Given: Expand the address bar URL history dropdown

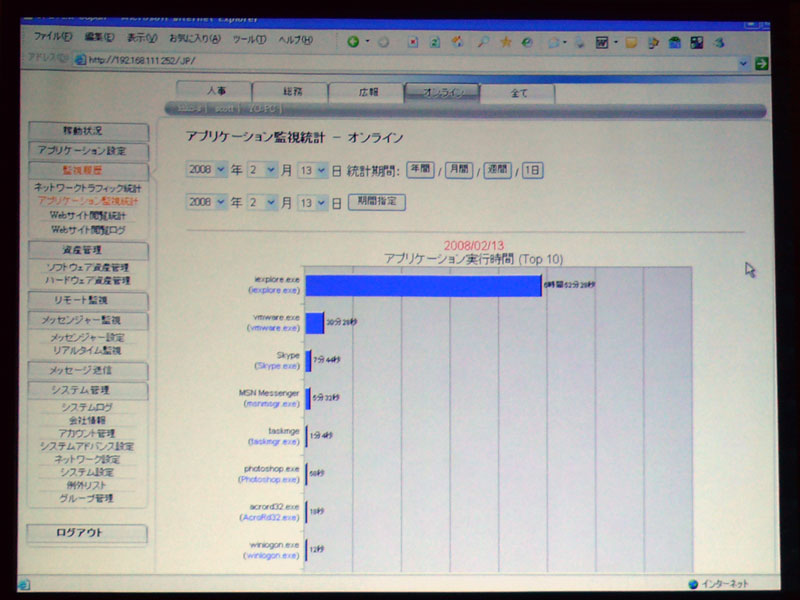Looking at the screenshot, I should click(743, 62).
